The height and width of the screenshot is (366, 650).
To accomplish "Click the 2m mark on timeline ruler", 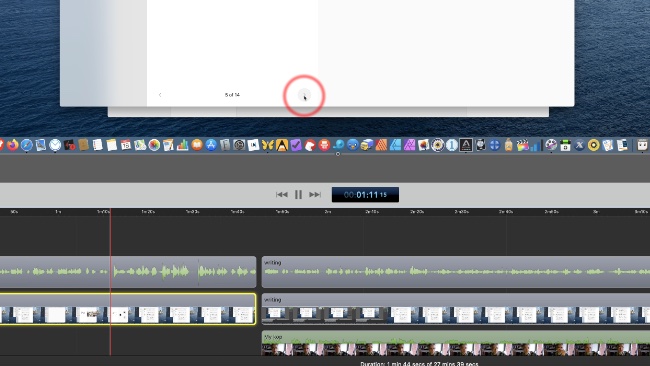I will [x=327, y=212].
